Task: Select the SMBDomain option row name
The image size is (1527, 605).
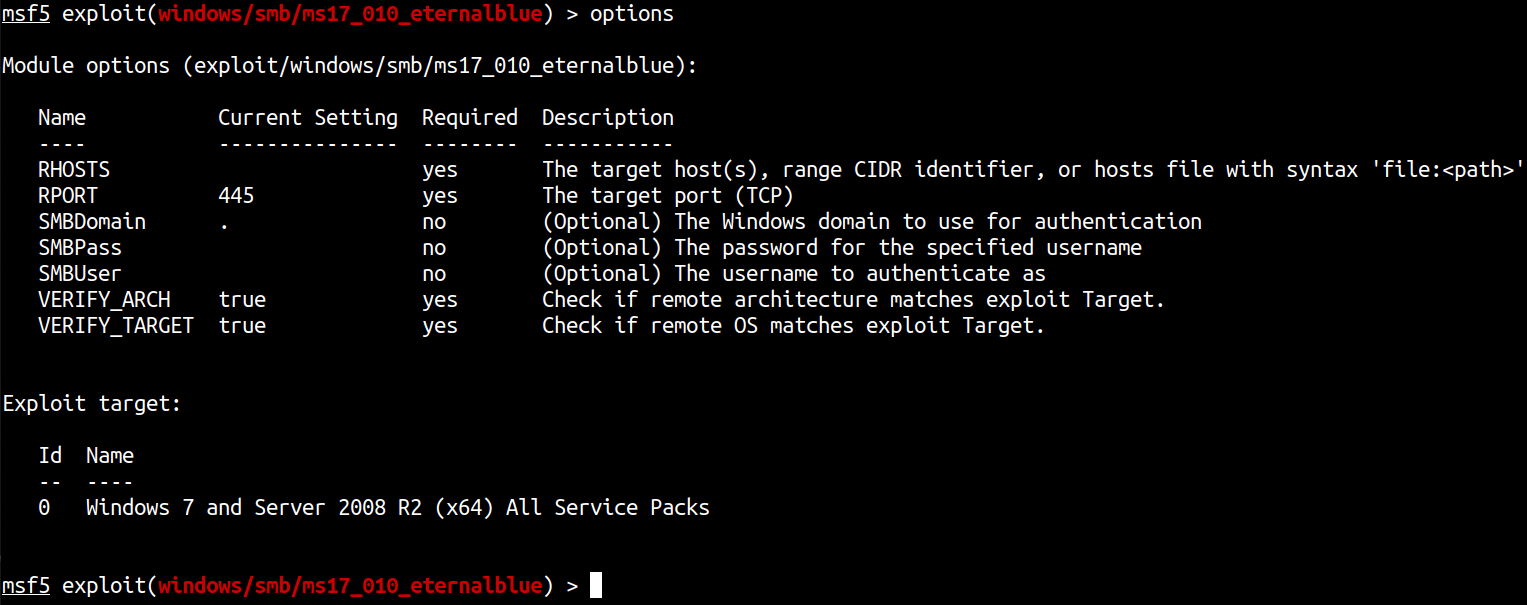Action: point(92,222)
